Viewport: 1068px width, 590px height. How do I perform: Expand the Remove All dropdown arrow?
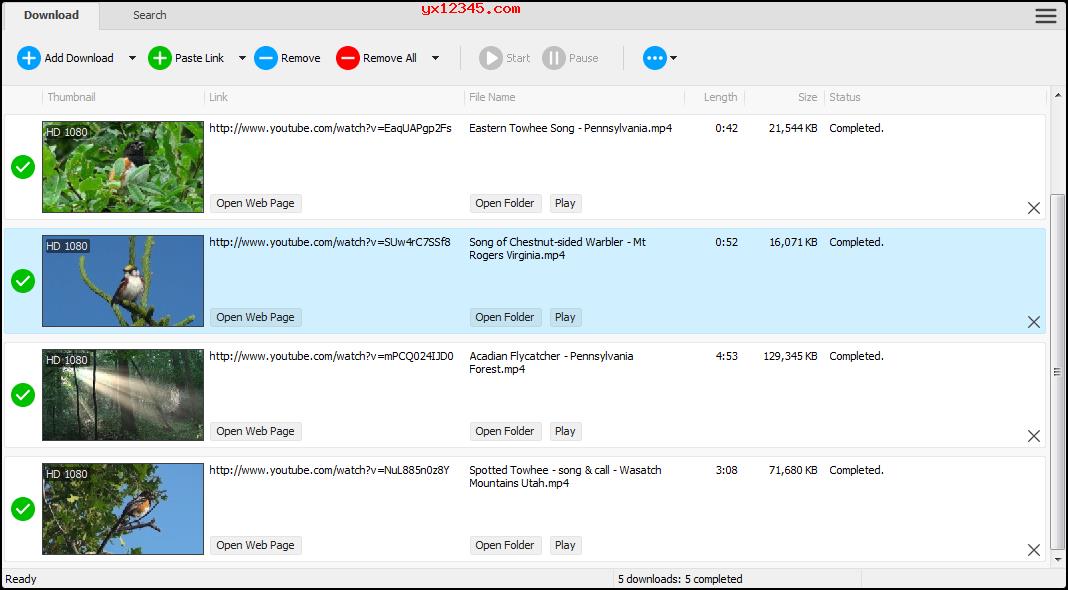pyautogui.click(x=435, y=58)
